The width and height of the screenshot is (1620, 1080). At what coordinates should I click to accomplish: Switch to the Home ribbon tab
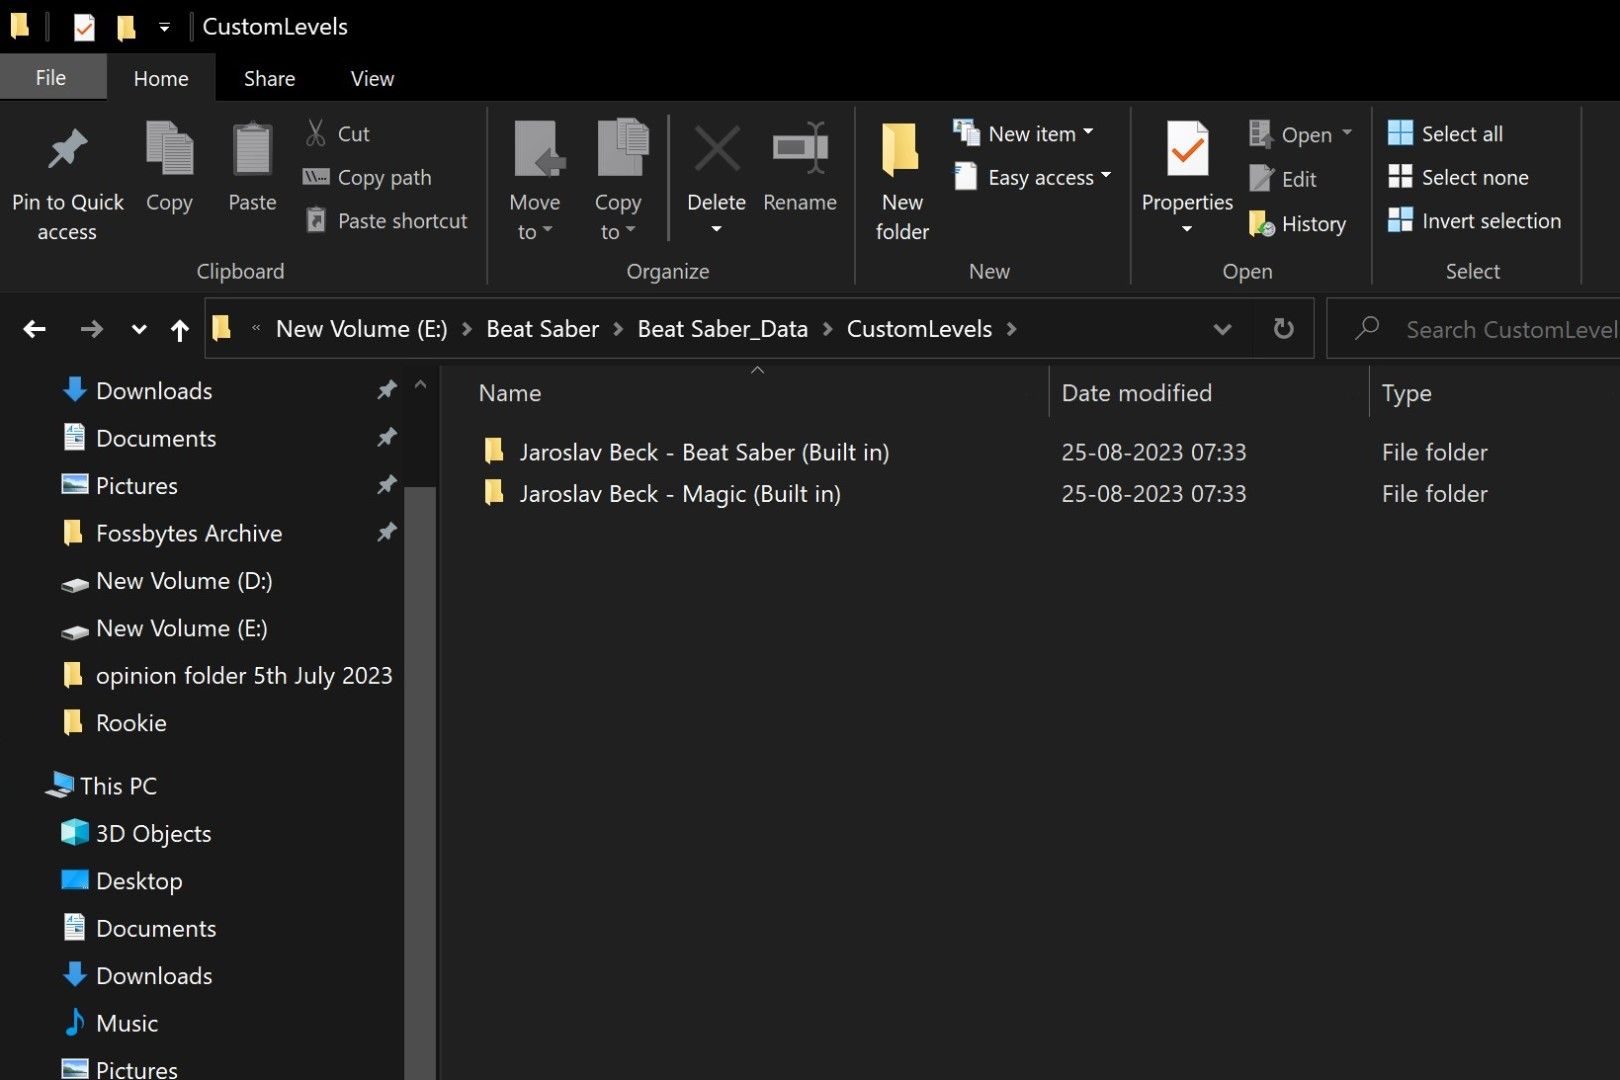click(x=161, y=78)
